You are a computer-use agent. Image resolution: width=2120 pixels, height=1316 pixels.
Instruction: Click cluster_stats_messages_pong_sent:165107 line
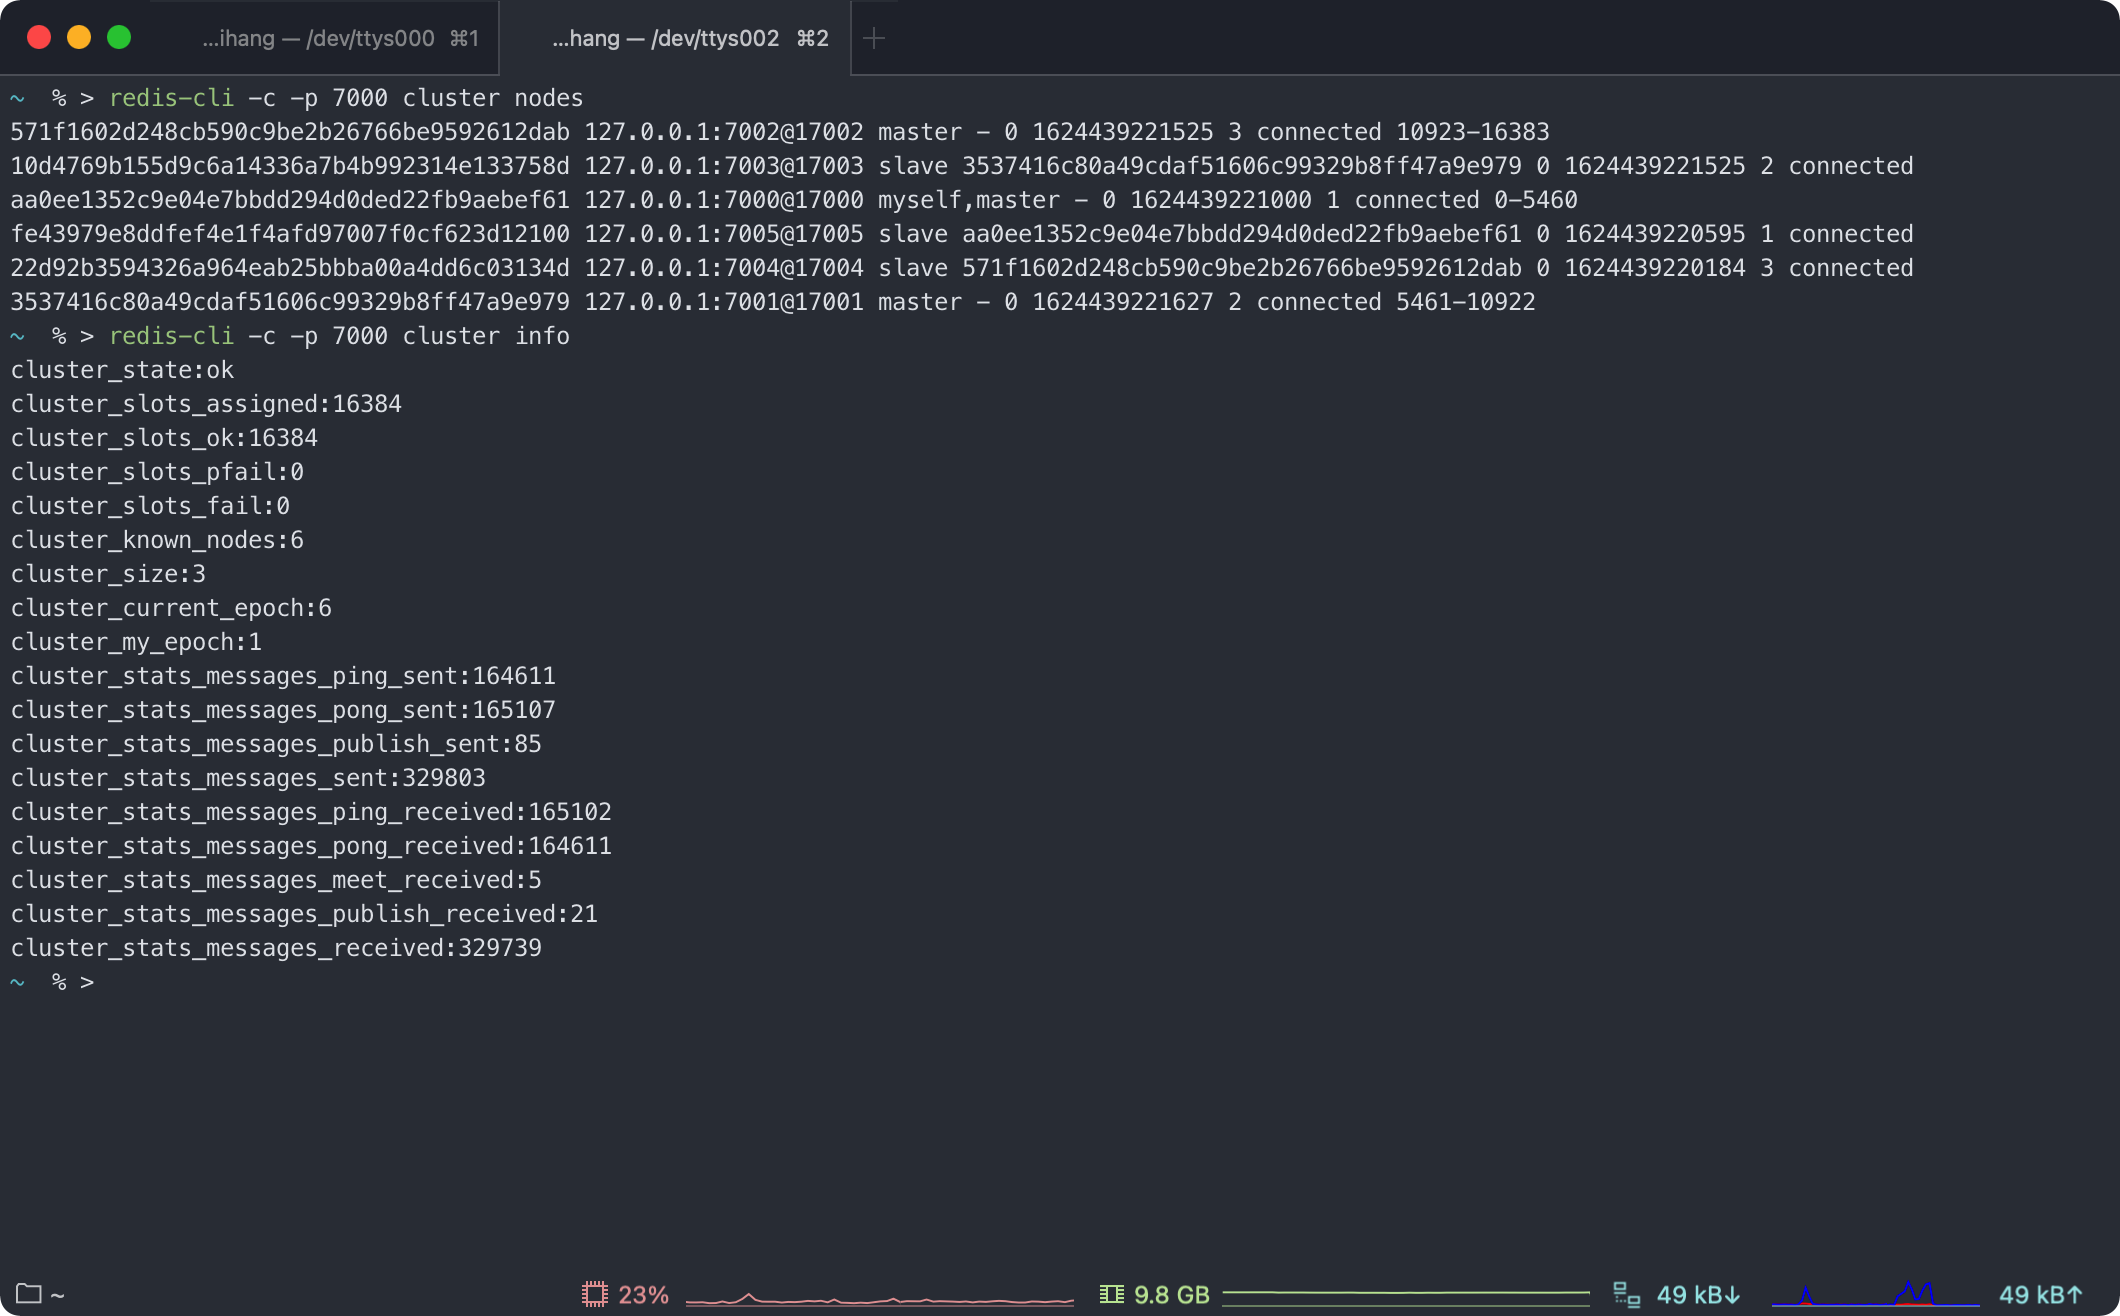283,710
